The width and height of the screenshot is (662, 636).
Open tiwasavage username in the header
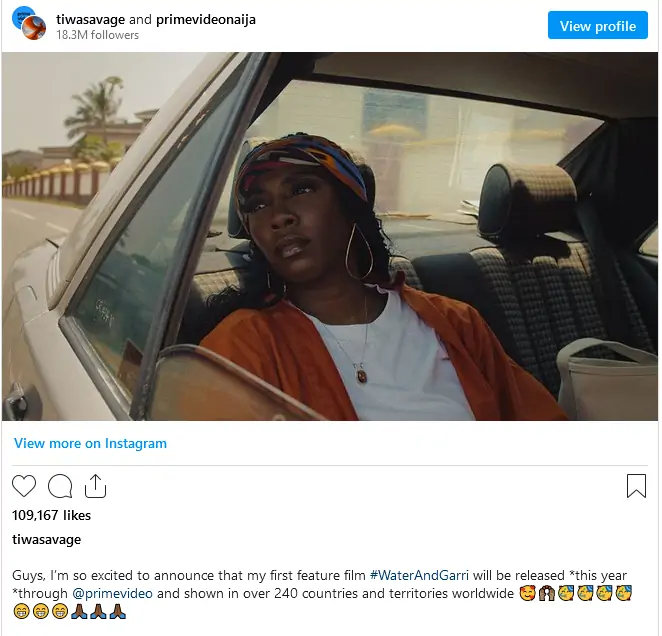[90, 19]
